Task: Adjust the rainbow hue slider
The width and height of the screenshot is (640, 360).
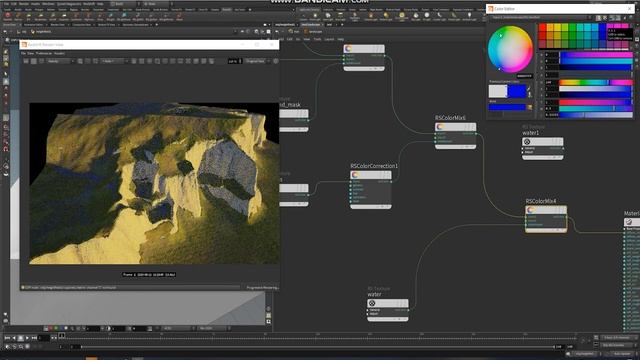Action: click(596, 82)
